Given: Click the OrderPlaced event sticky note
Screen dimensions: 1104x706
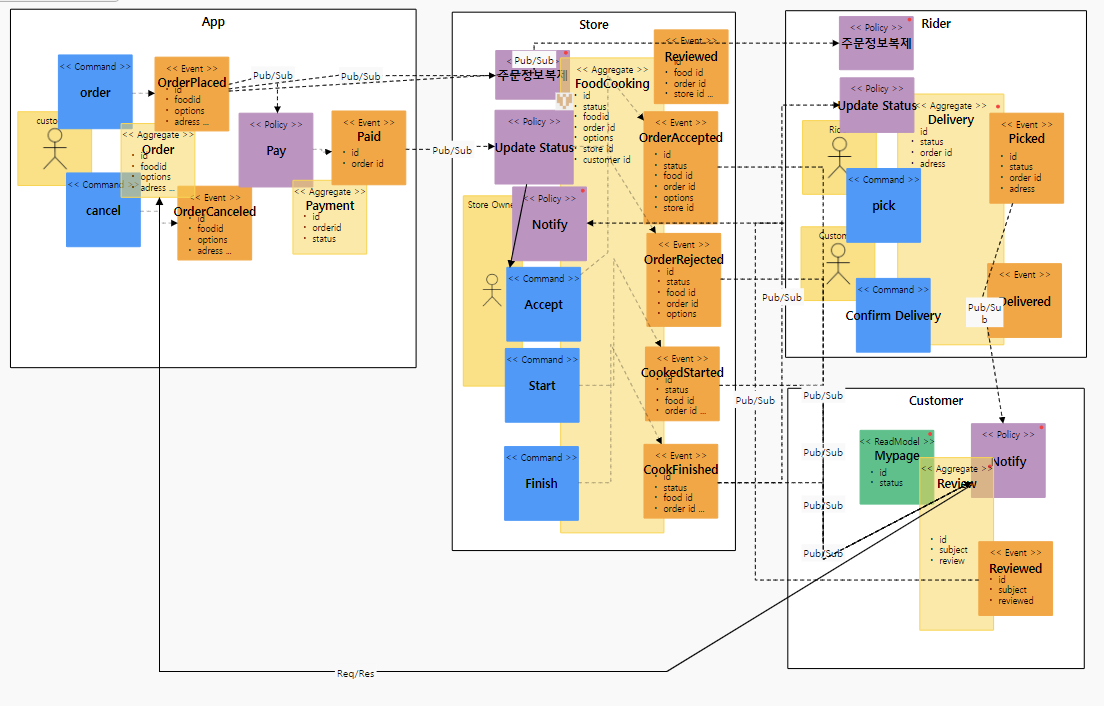Looking at the screenshot, I should [192, 94].
